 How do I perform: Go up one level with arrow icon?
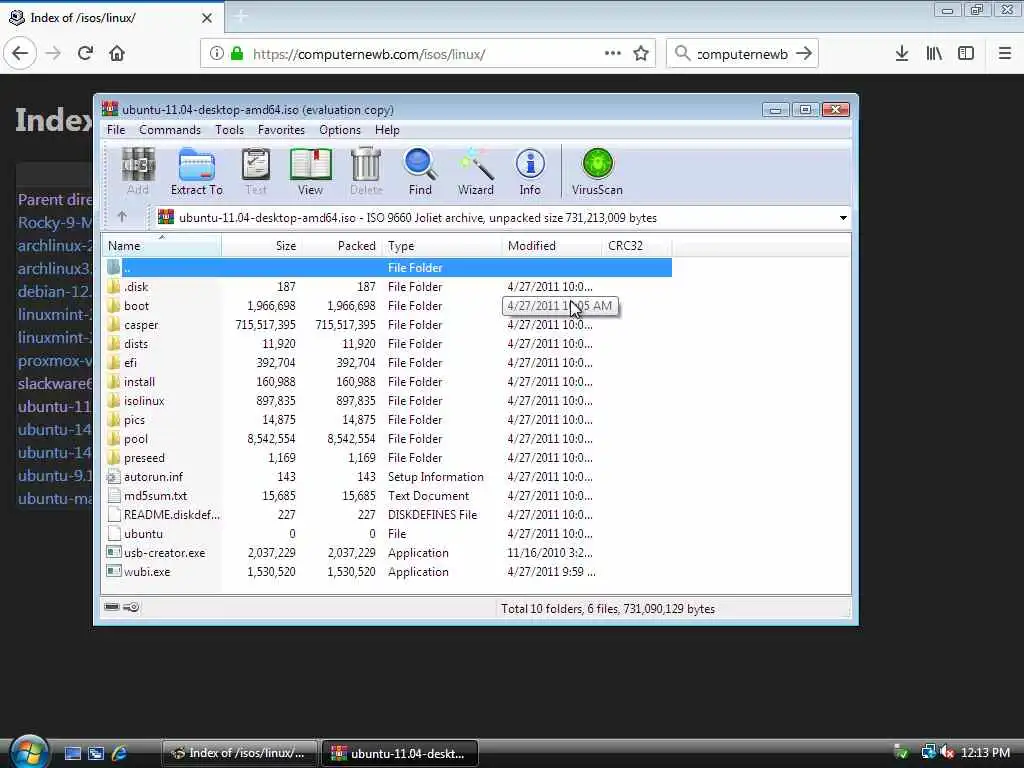pyautogui.click(x=122, y=217)
